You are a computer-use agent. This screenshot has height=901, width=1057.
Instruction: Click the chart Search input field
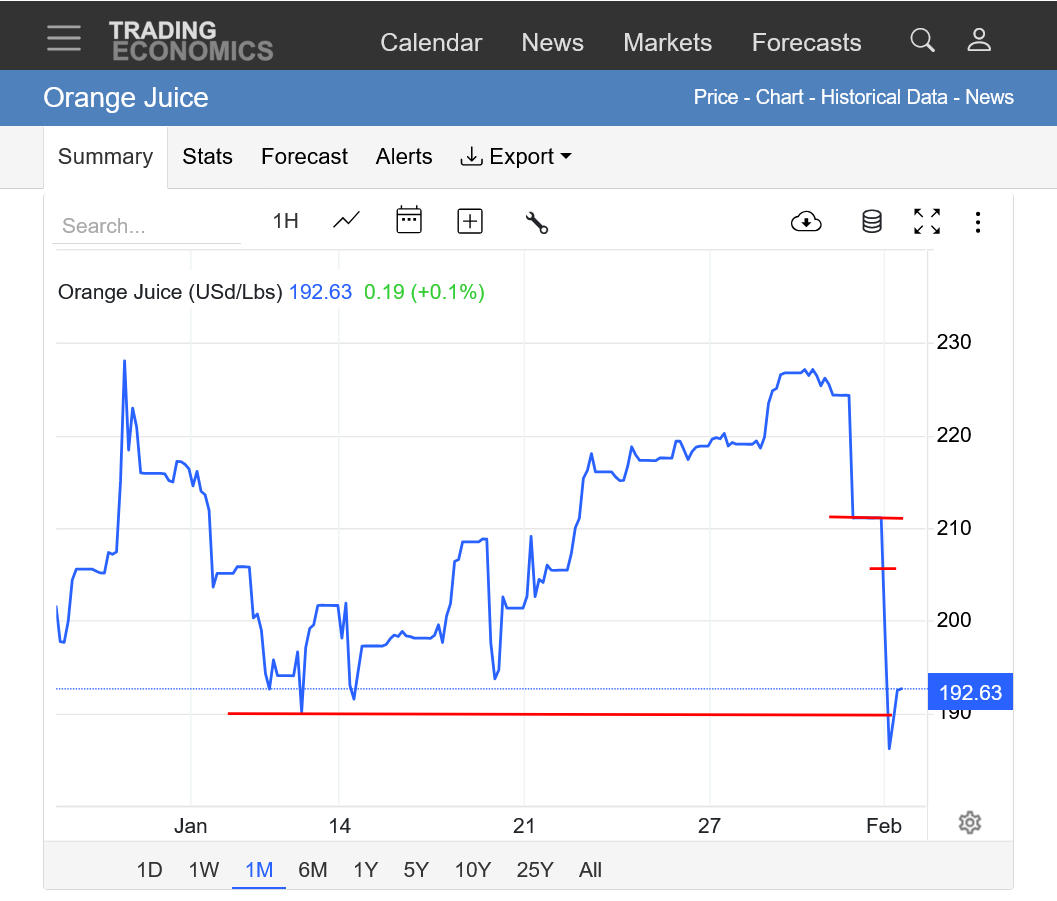(x=146, y=226)
